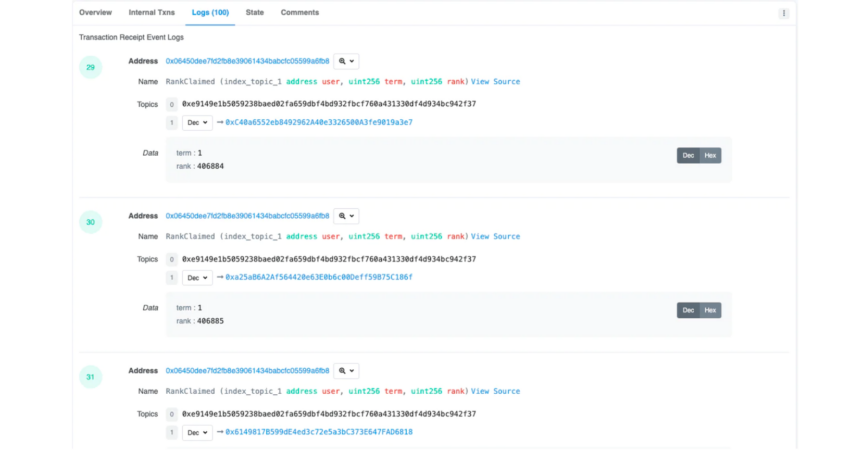Click topic index 0 badge in log 29

click(171, 104)
